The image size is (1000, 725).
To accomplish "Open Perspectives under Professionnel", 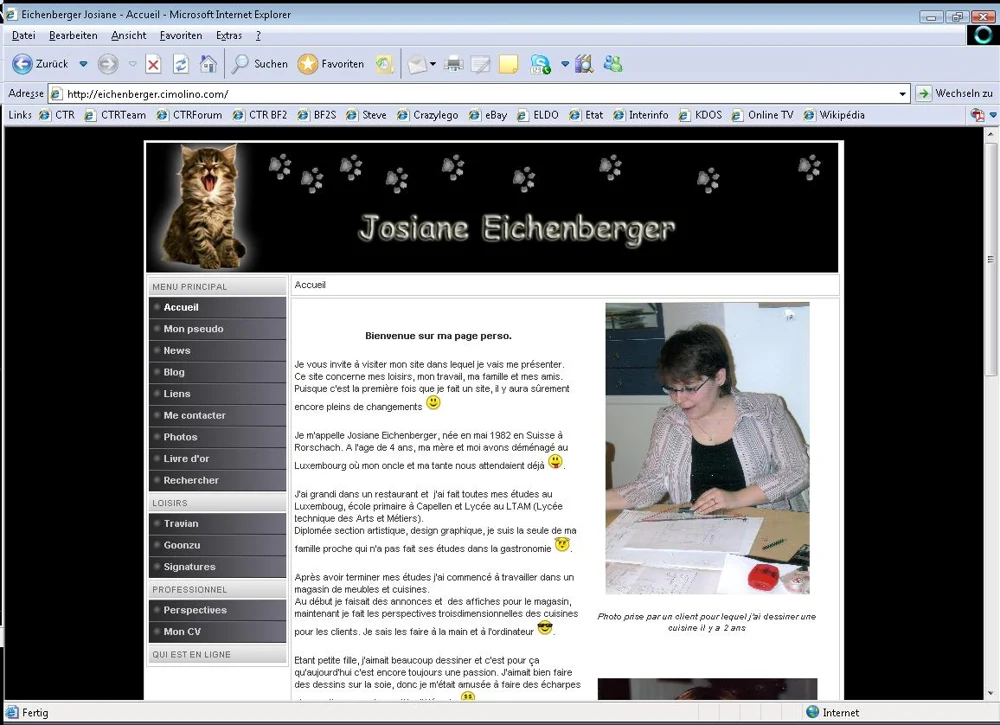I will [217, 610].
